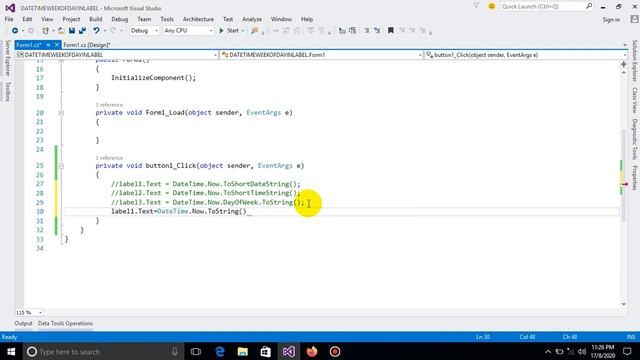640x360 pixels.
Task: Open the View menu
Action: [47, 19]
